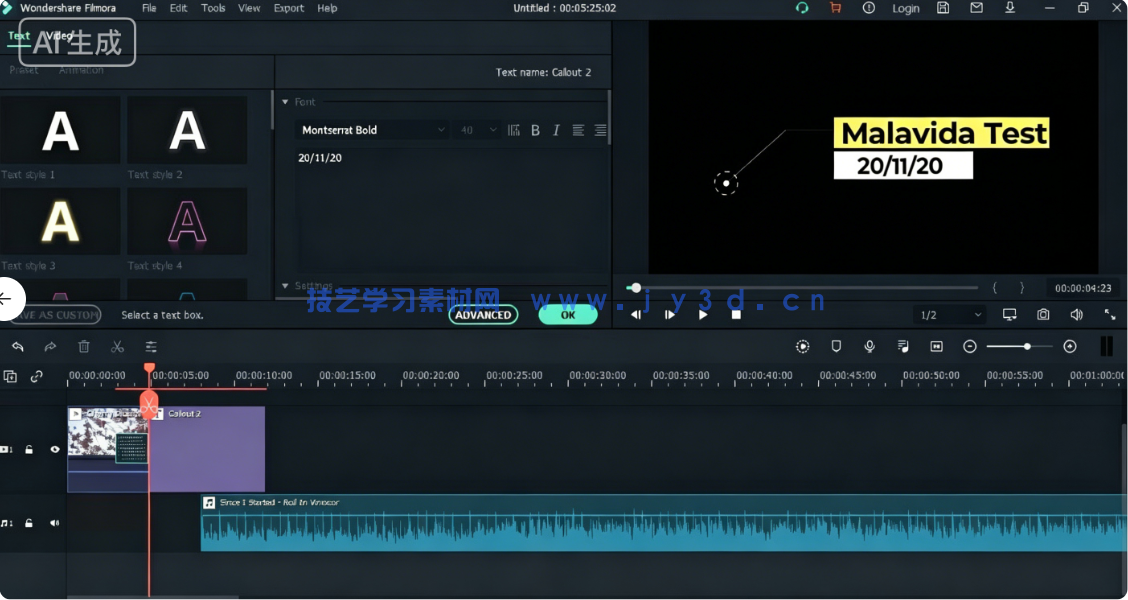Open the Export menu

288,8
